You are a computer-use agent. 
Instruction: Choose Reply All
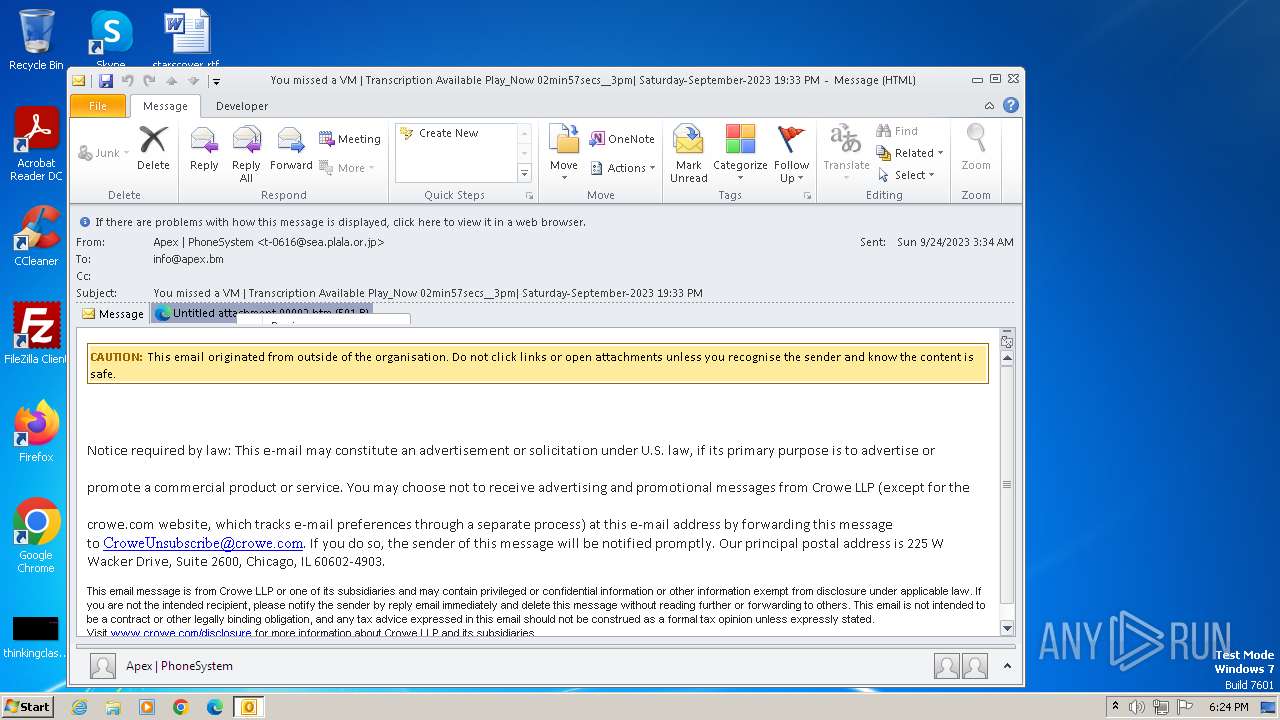246,154
